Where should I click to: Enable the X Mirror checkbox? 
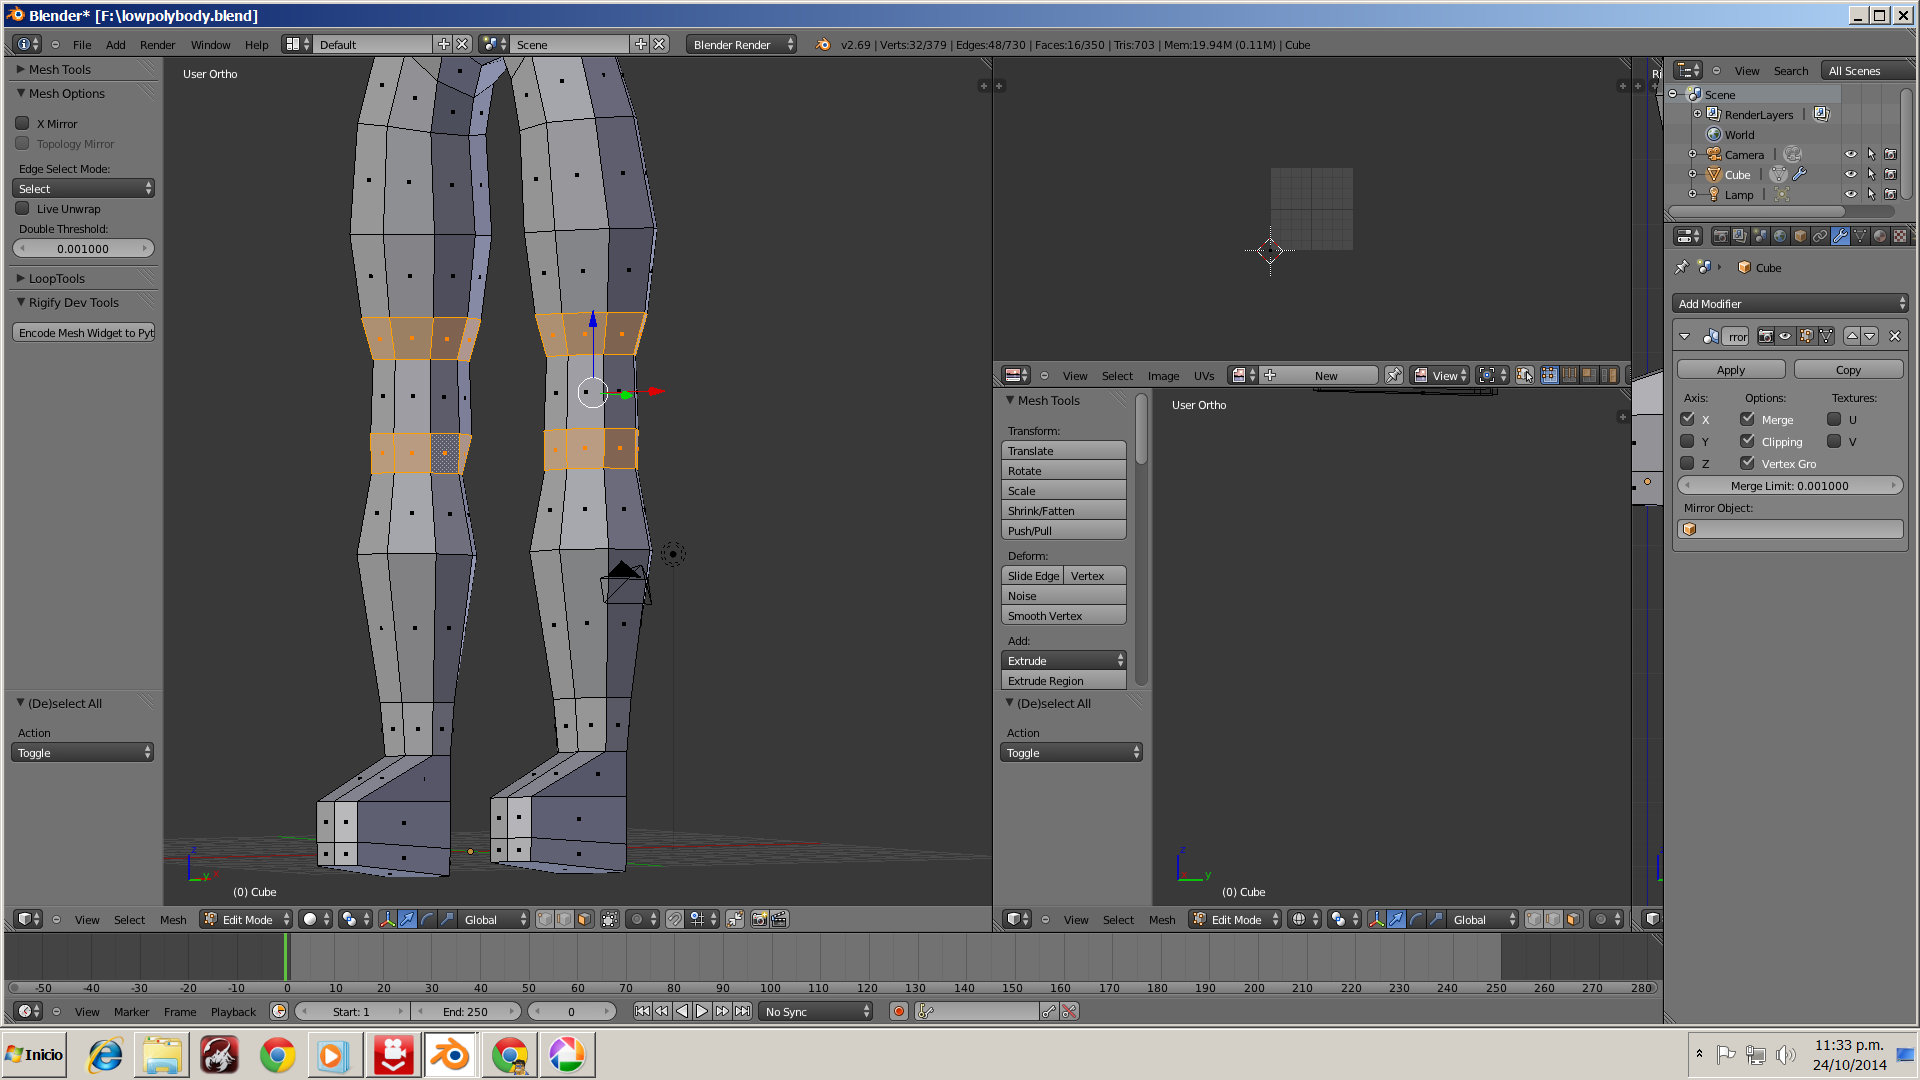(22, 124)
